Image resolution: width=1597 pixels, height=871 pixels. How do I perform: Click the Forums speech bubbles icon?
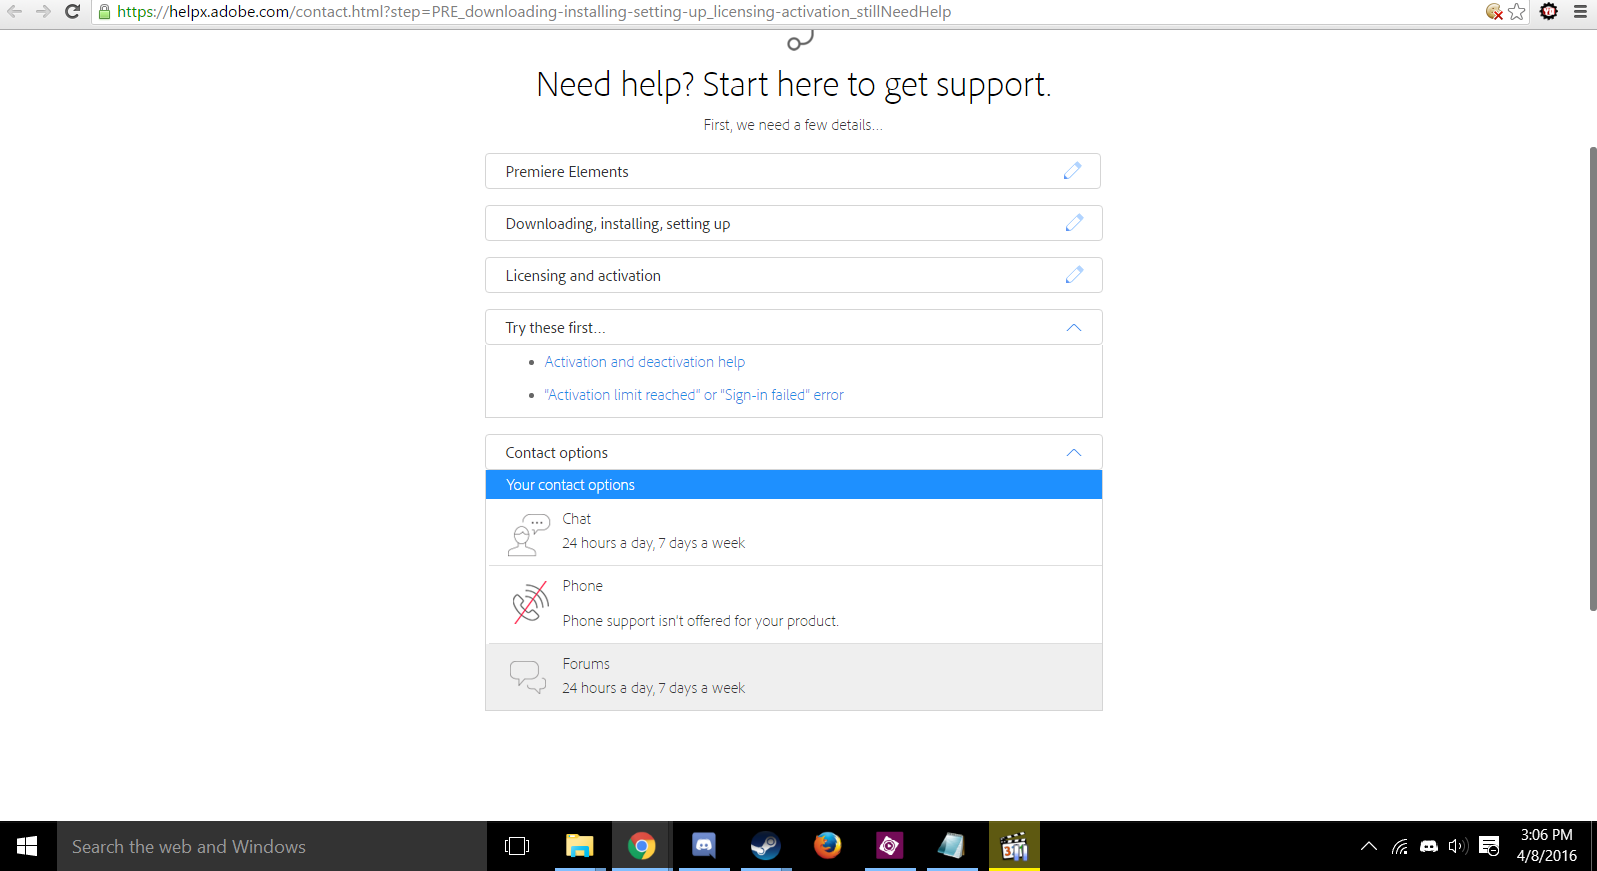coord(528,677)
